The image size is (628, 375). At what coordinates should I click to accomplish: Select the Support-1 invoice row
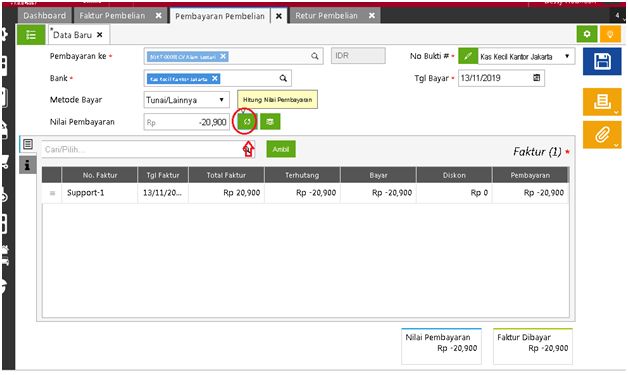pyautogui.click(x=305, y=193)
